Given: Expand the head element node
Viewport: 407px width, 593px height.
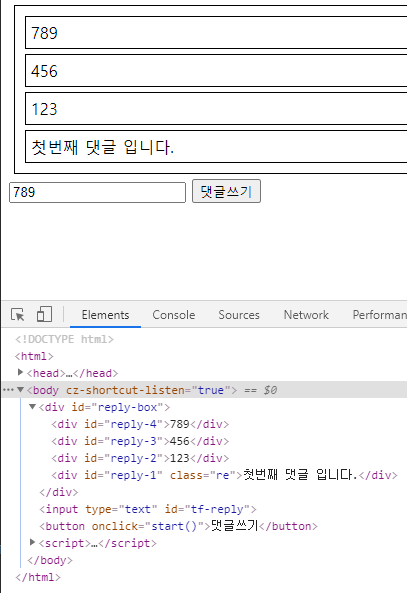Looking at the screenshot, I should 20,373.
